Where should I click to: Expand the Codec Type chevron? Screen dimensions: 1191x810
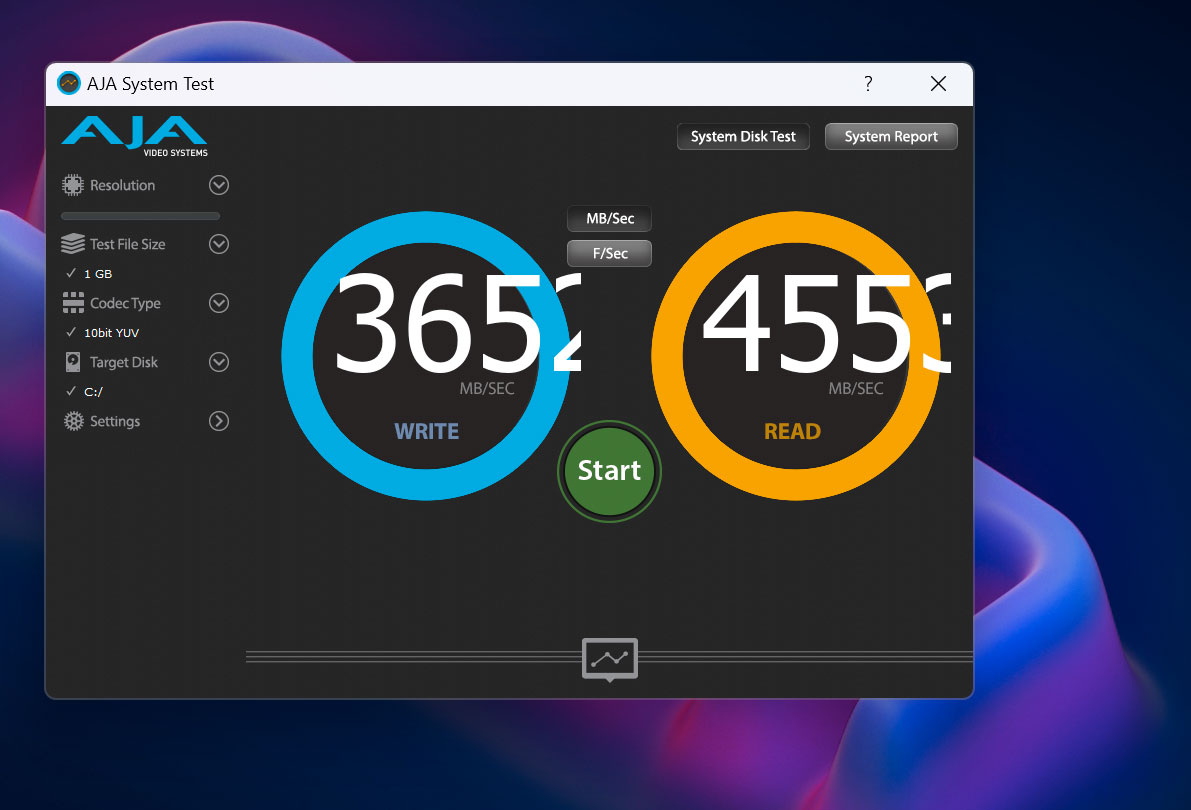pyautogui.click(x=219, y=303)
